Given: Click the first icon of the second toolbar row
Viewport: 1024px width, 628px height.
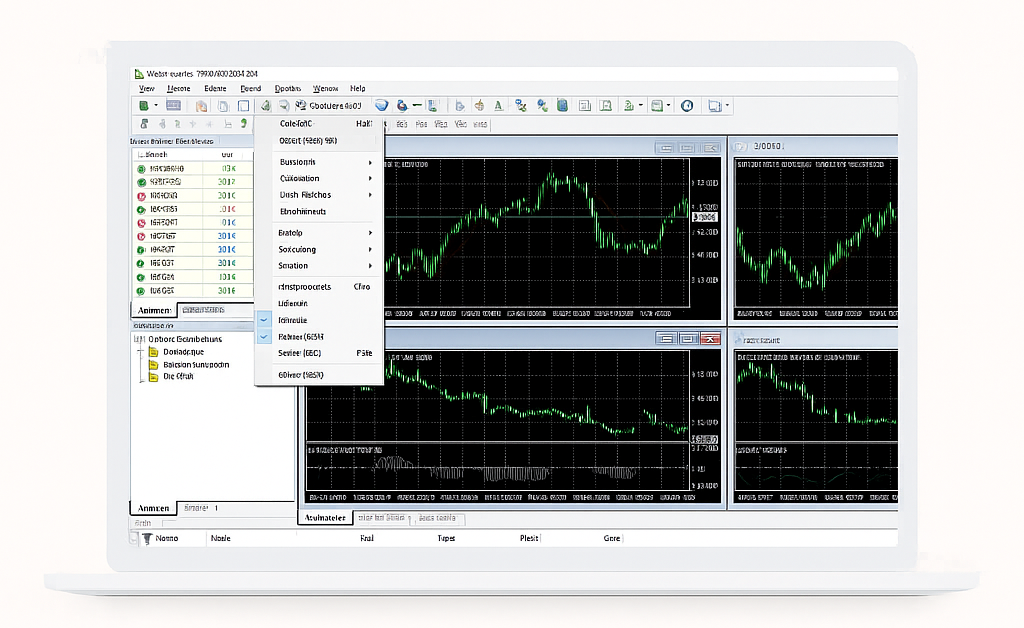Looking at the screenshot, I should (x=144, y=123).
